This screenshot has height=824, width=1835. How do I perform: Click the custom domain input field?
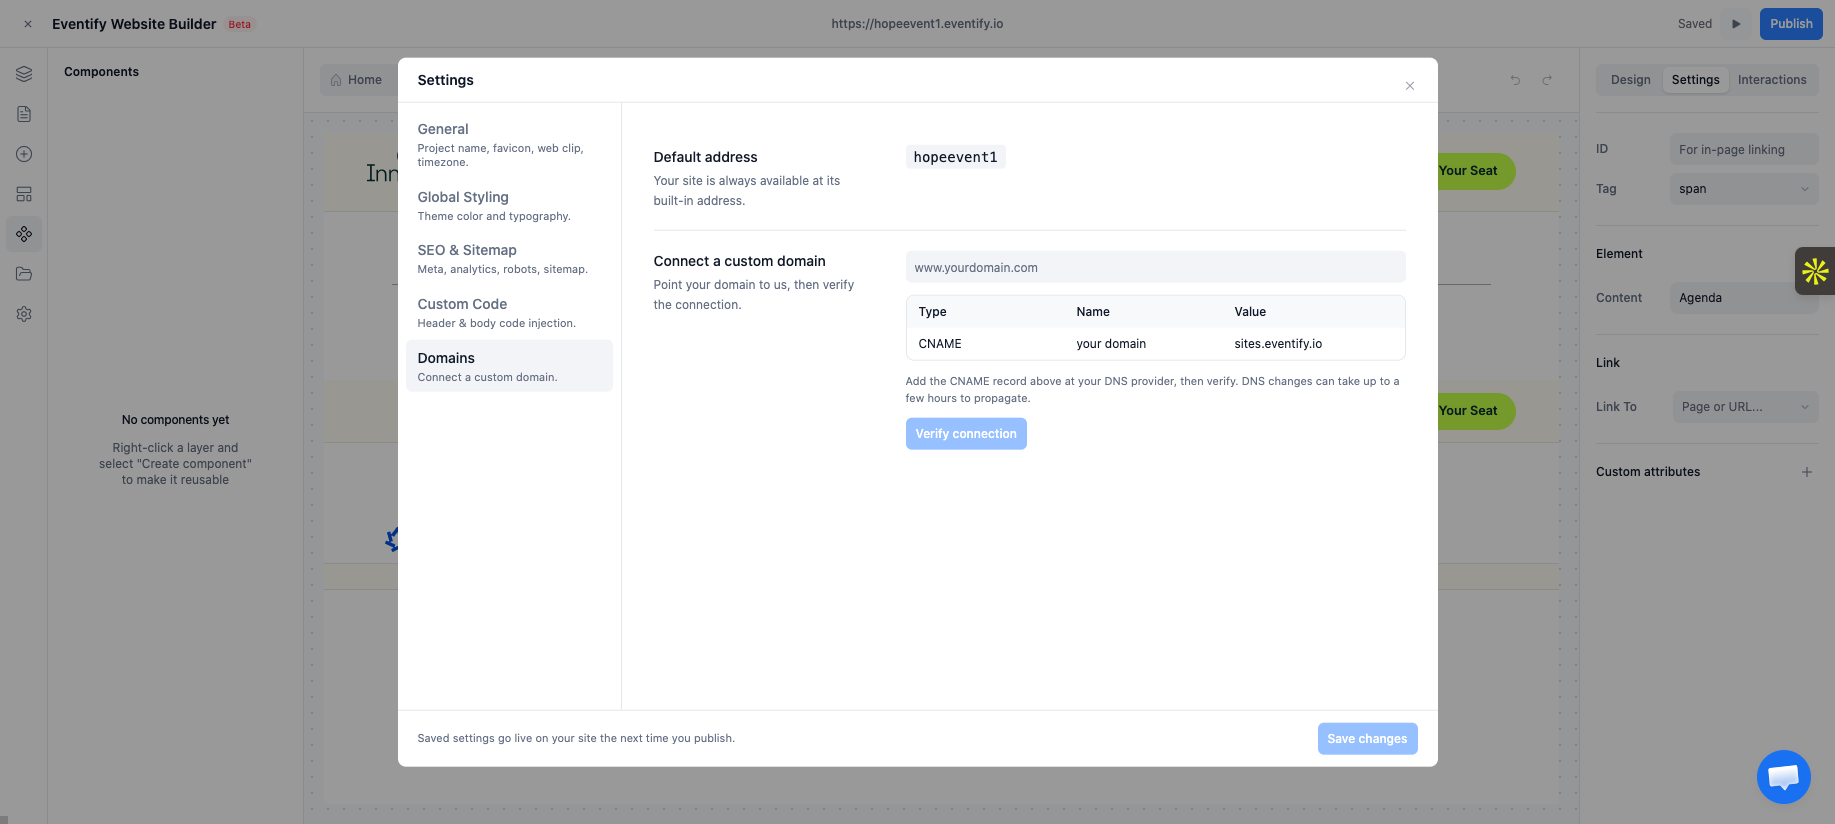pos(1155,268)
